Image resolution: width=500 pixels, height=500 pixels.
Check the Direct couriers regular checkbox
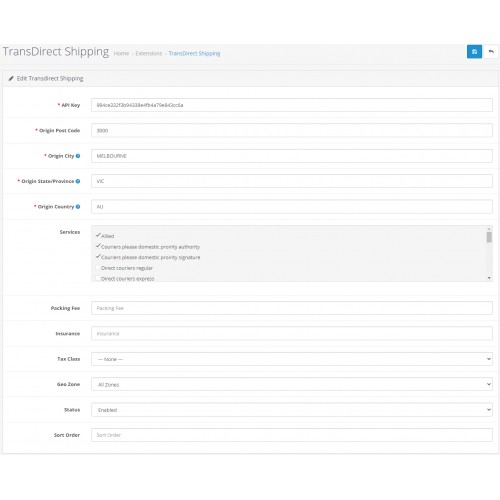coord(98,268)
